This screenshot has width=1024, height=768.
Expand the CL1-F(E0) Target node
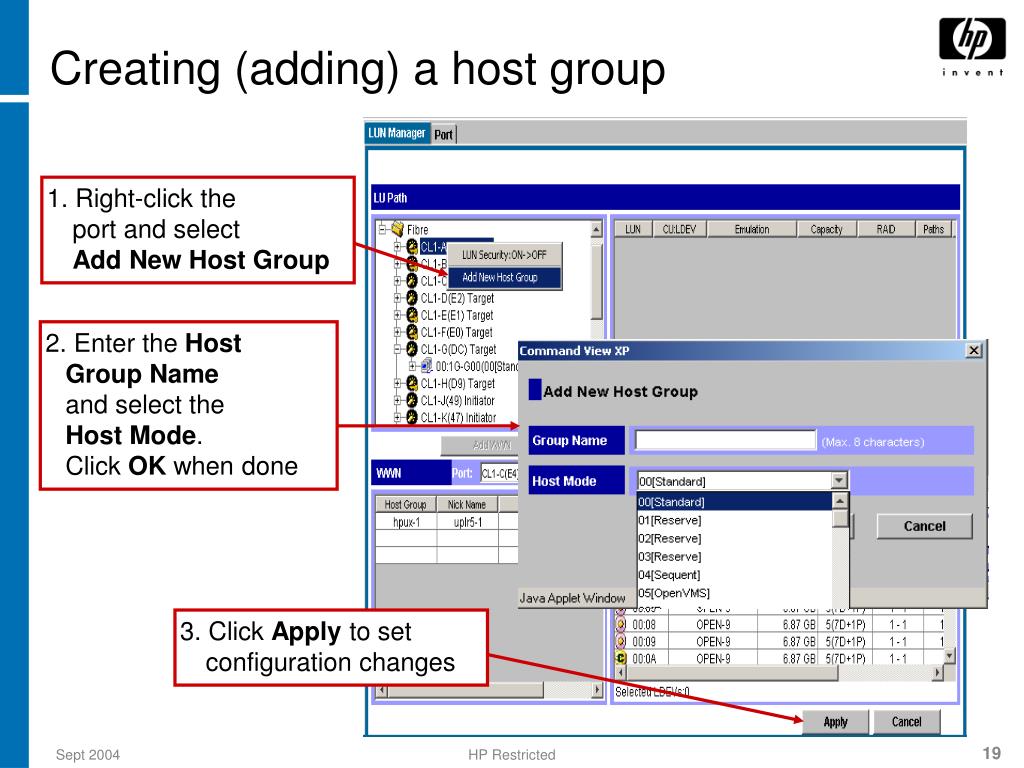tap(397, 332)
